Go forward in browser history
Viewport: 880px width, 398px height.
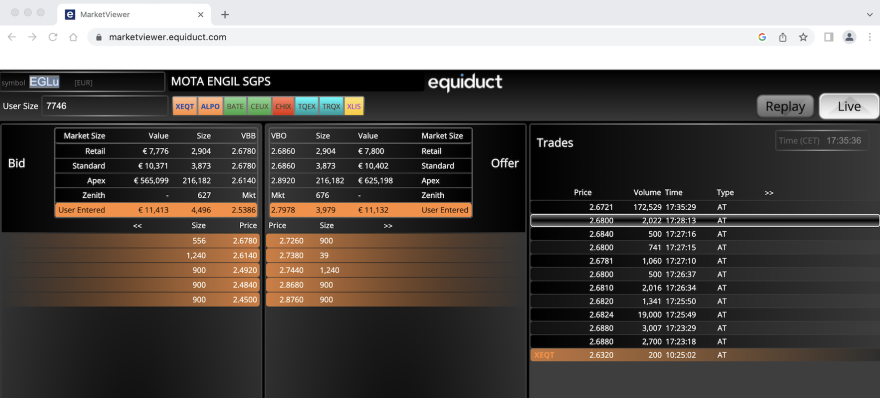click(32, 37)
